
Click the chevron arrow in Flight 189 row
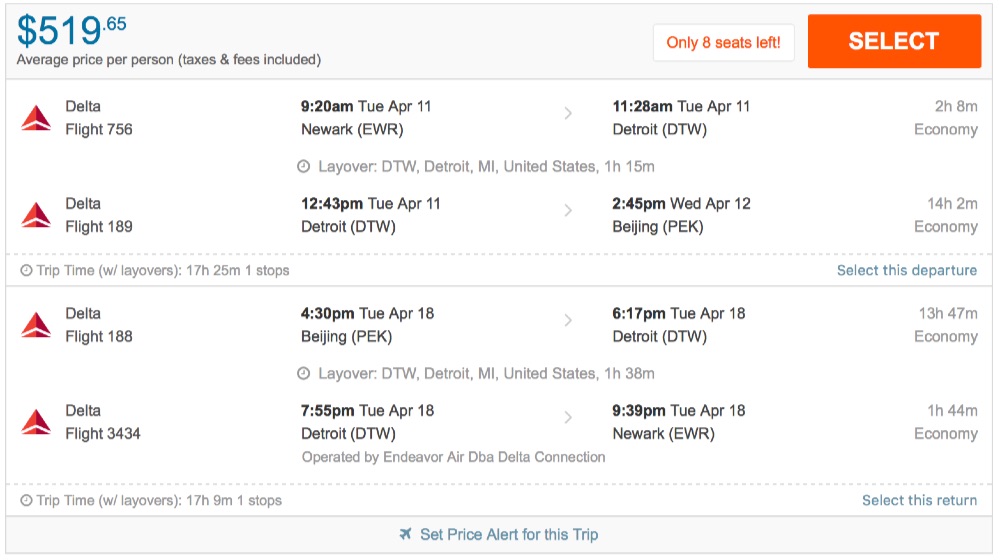(x=568, y=210)
